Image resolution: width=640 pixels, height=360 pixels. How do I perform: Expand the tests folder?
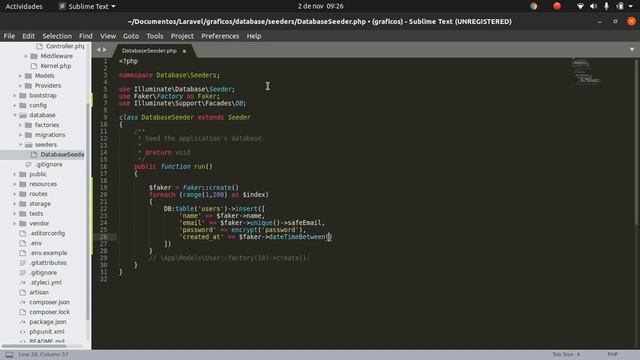pos(14,213)
